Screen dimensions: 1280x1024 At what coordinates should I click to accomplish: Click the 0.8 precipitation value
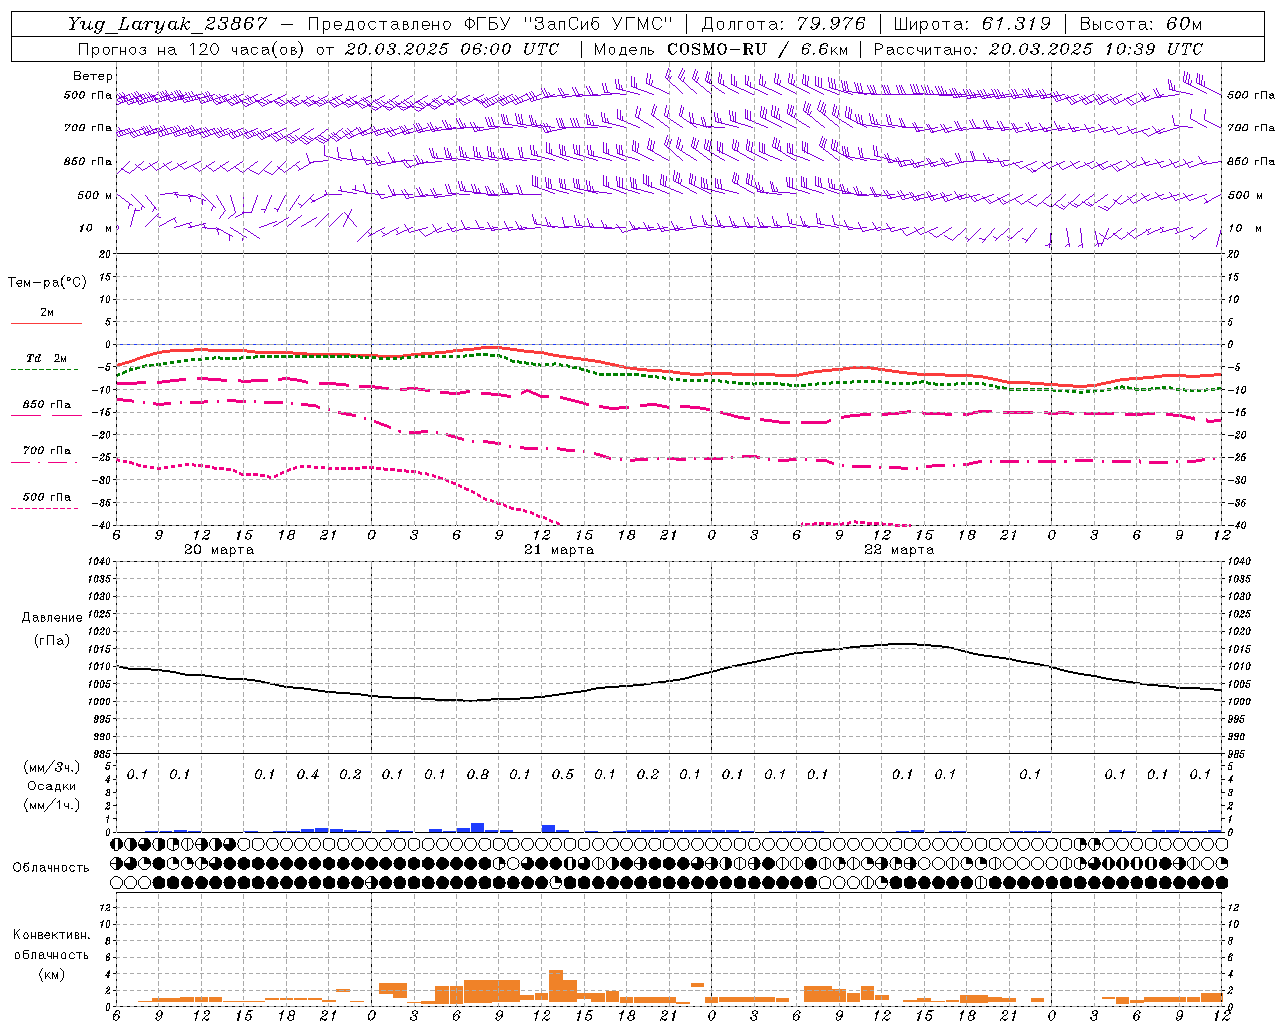478,774
